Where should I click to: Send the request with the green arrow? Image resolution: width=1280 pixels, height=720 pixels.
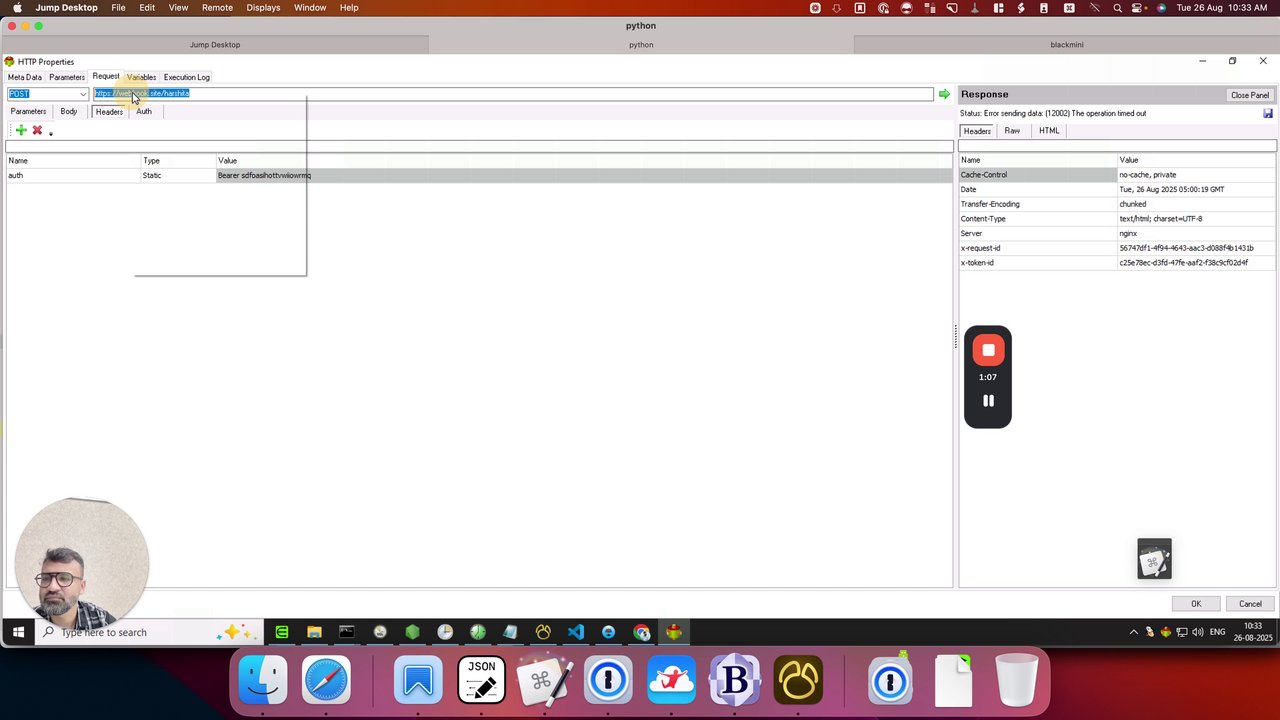pos(944,94)
